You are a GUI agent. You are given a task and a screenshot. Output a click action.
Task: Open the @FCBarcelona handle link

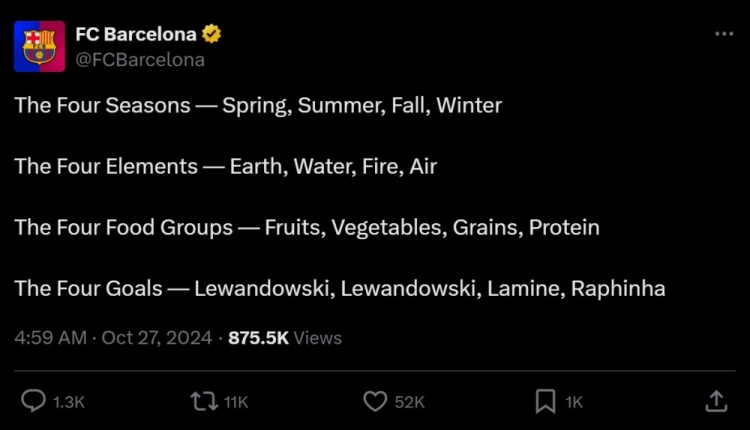pos(140,60)
